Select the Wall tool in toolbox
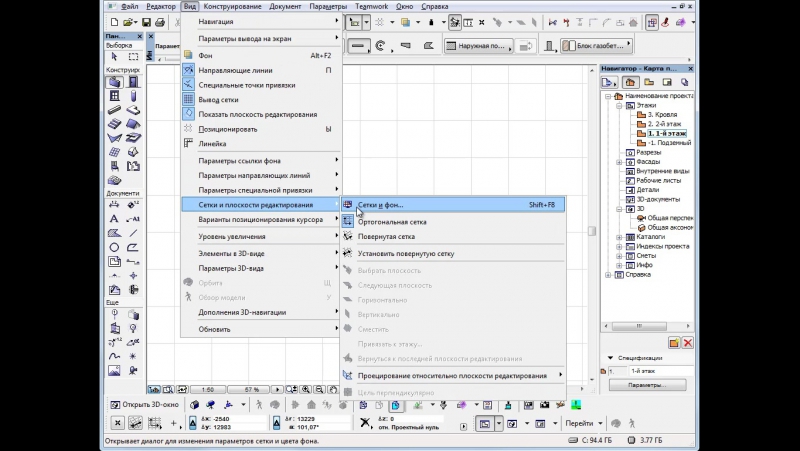 tap(114, 82)
